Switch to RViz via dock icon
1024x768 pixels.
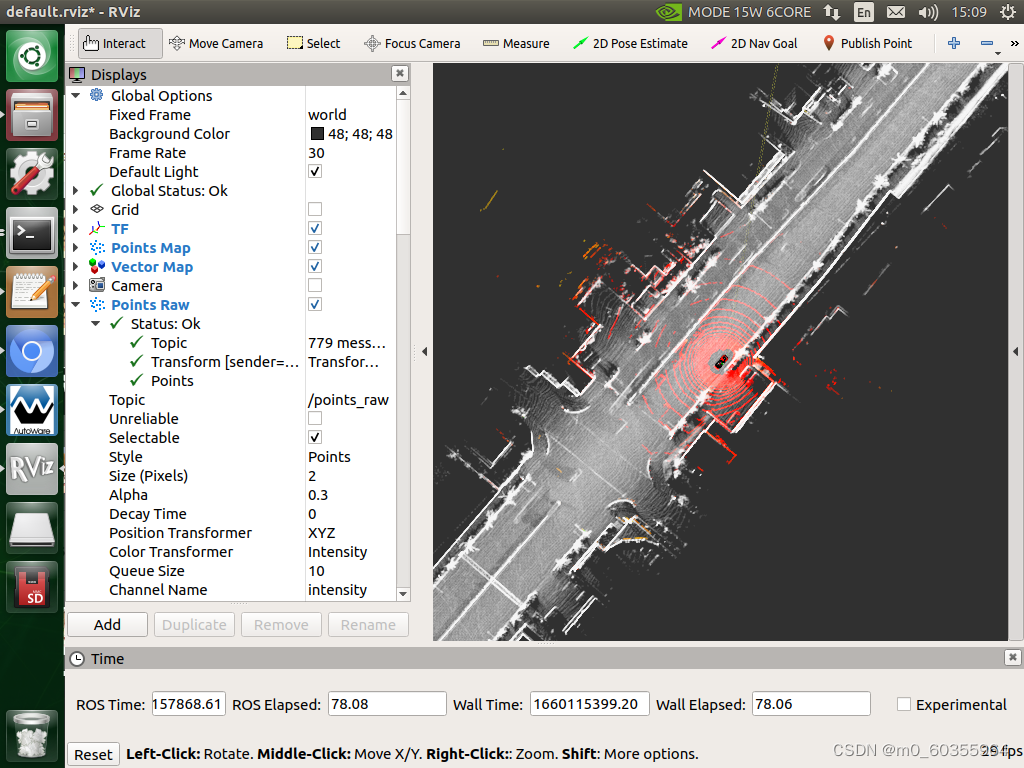click(x=32, y=469)
